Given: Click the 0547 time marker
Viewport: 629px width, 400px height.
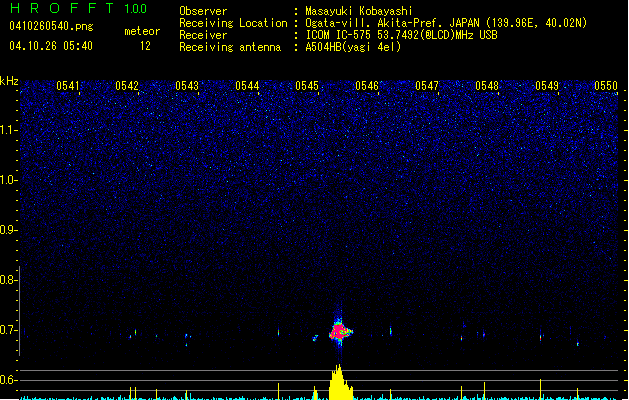Looking at the screenshot, I should [x=427, y=85].
